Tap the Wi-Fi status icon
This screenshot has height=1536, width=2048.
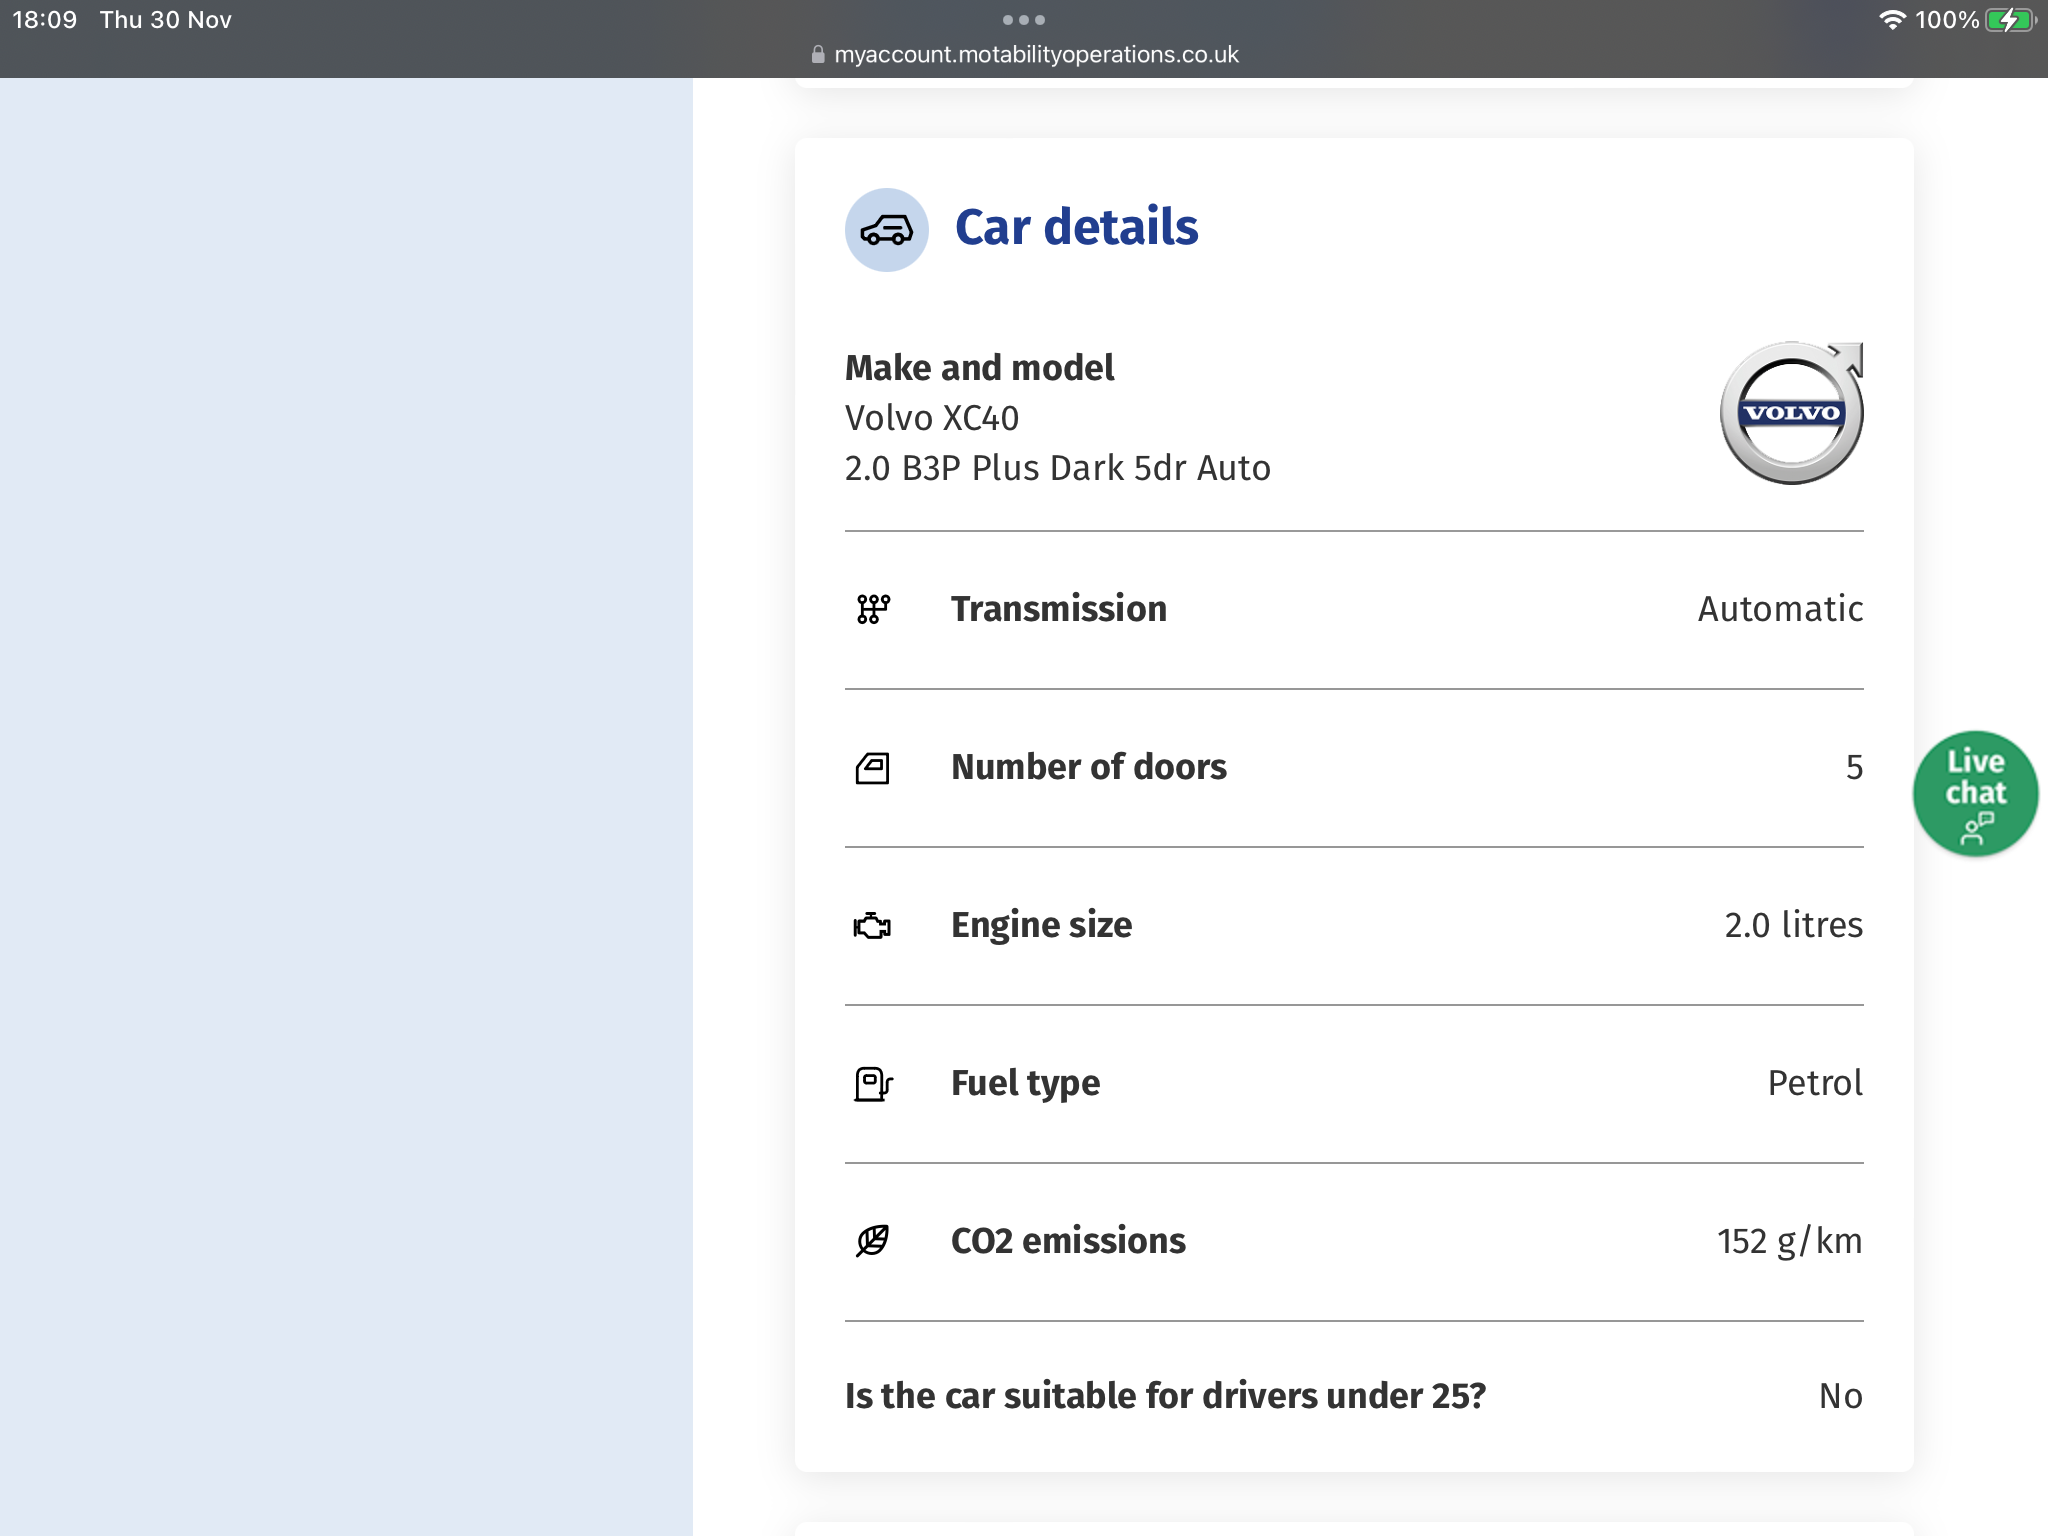[x=1891, y=20]
